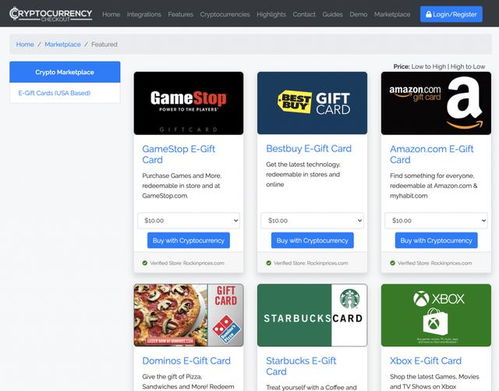
Task: Click the Cryptocurrency Checkout logo
Action: 51,14
